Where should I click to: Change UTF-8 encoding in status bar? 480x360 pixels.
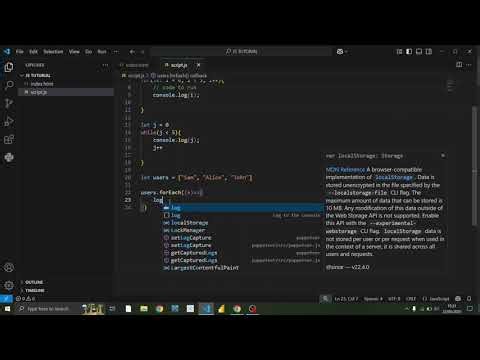point(394,299)
